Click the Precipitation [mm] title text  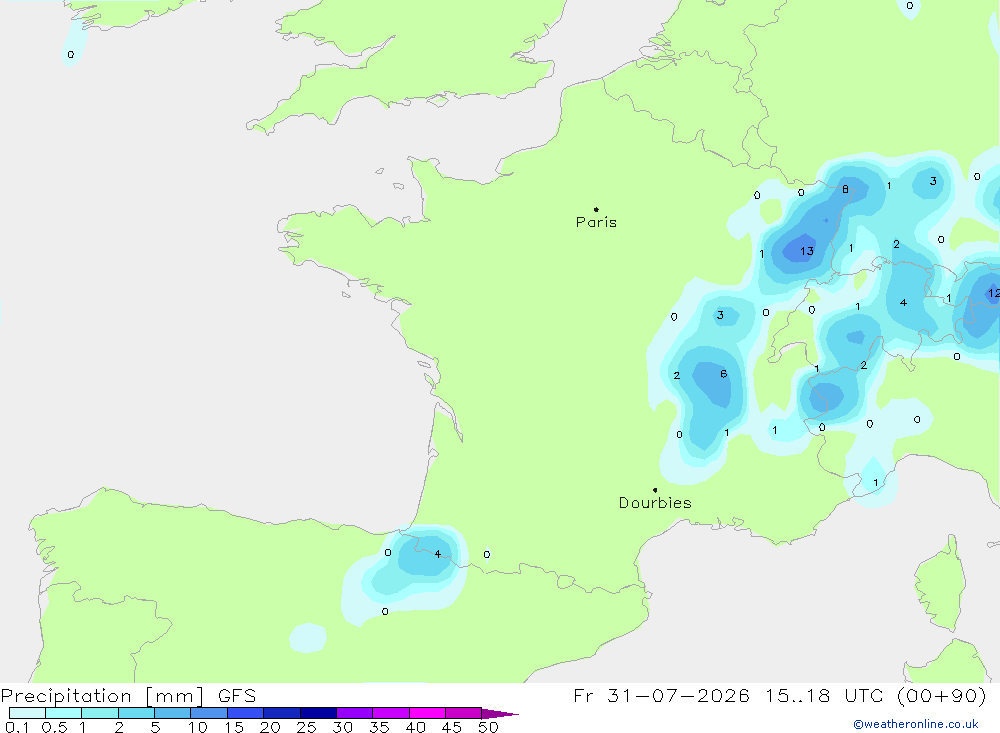(103, 696)
